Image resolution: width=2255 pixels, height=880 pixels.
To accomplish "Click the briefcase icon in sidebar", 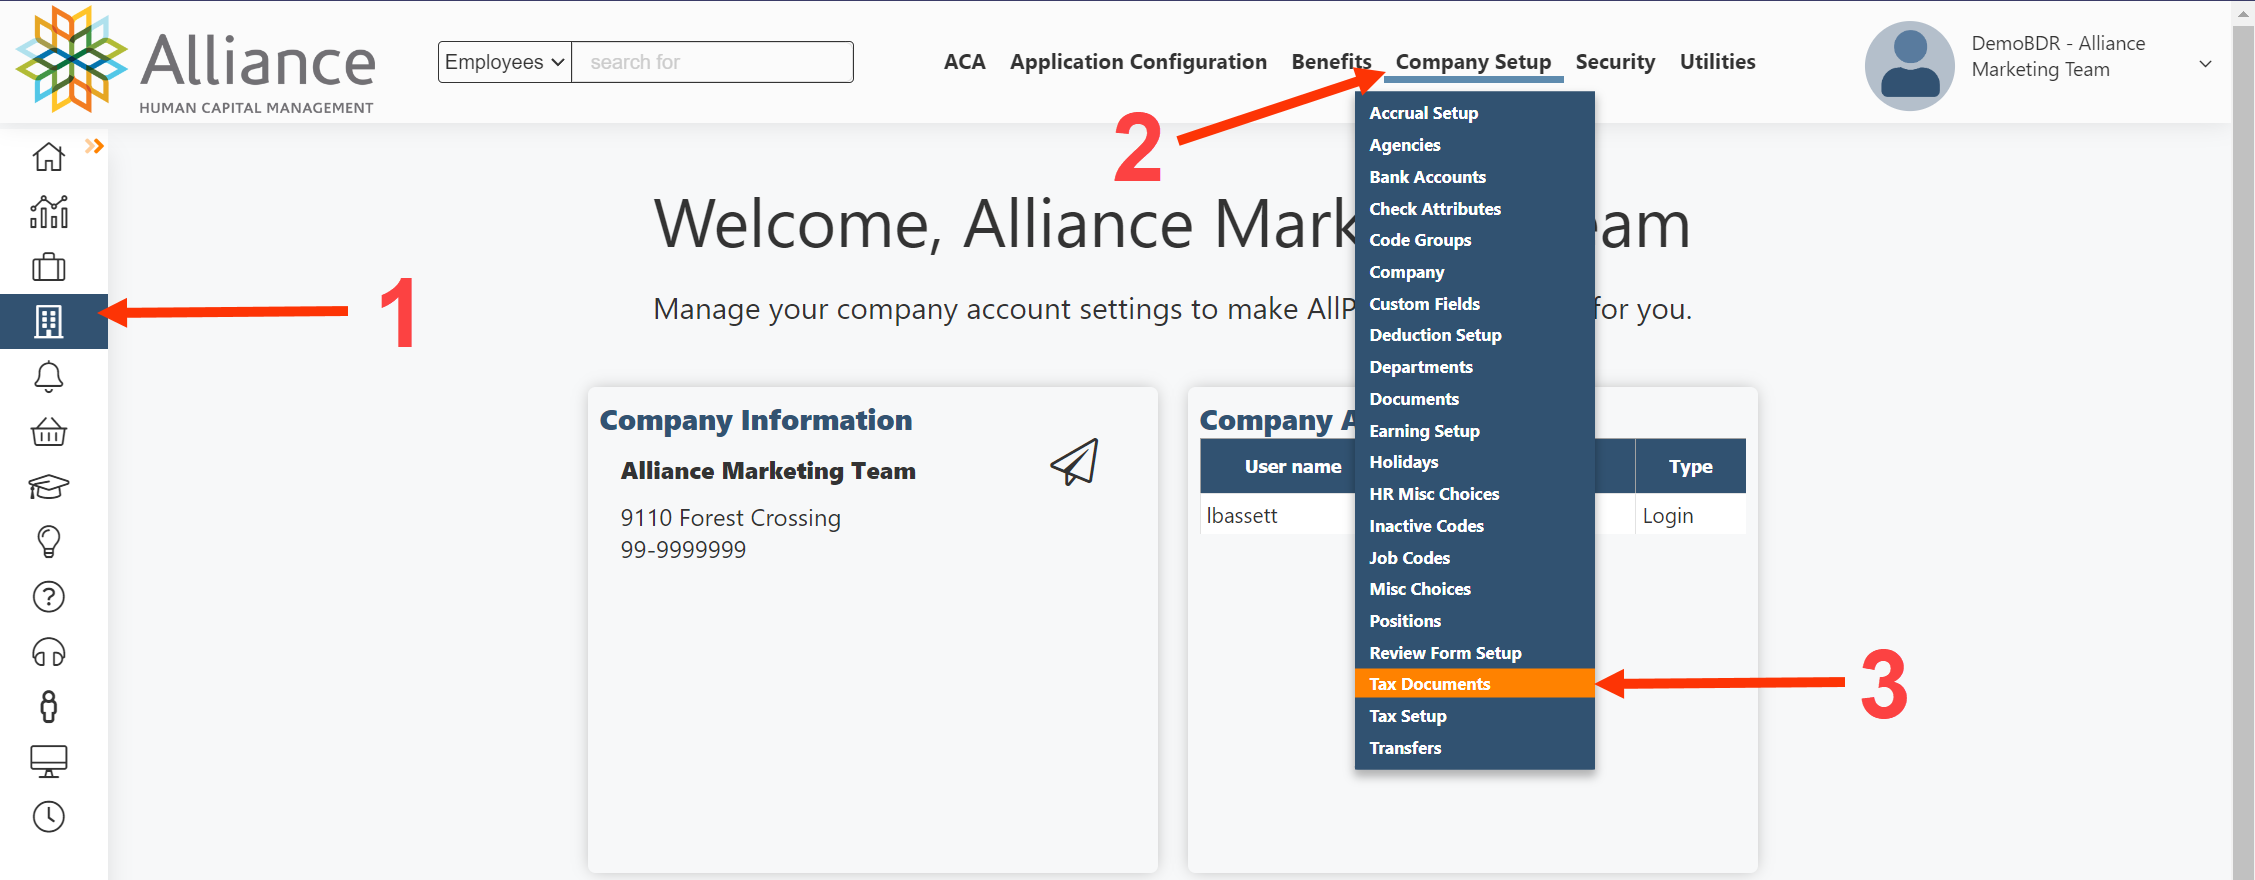I will (x=48, y=267).
